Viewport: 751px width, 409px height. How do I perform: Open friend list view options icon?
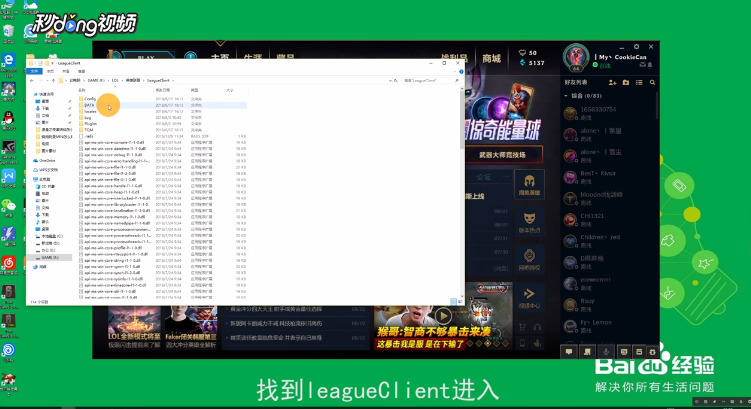pyautogui.click(x=639, y=82)
